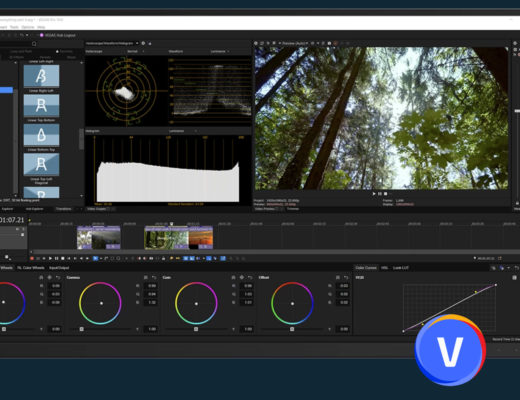Open the Tools menu

(x=14, y=27)
